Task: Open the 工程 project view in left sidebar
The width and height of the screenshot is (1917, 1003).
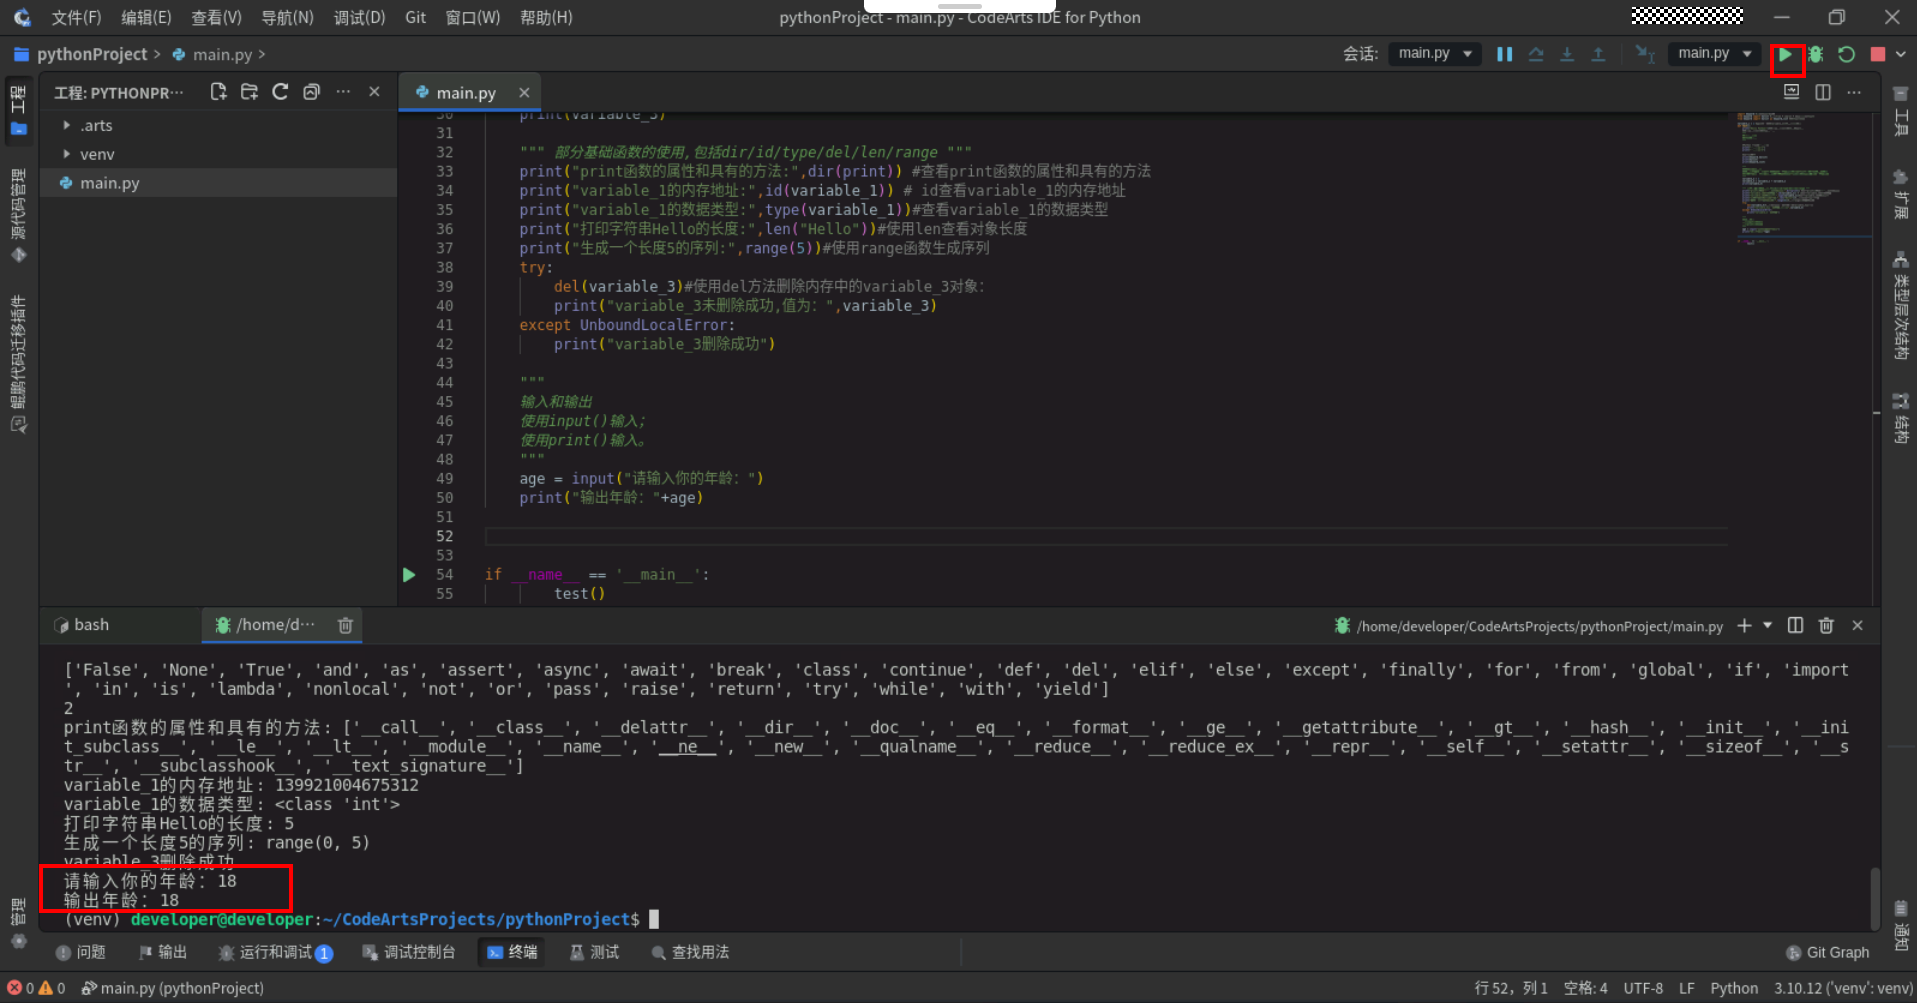Action: pos(19,110)
